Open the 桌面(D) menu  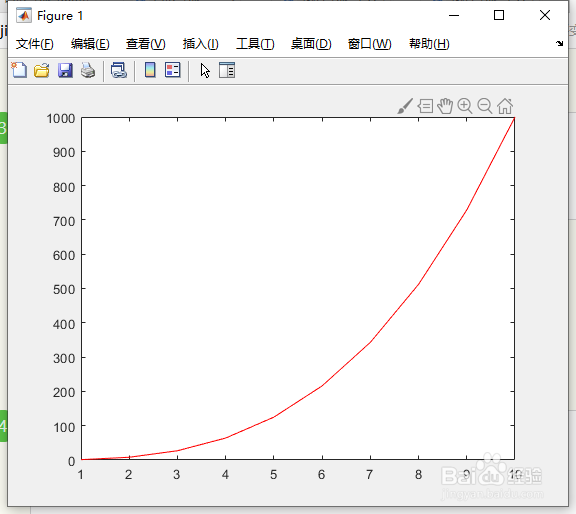[311, 44]
